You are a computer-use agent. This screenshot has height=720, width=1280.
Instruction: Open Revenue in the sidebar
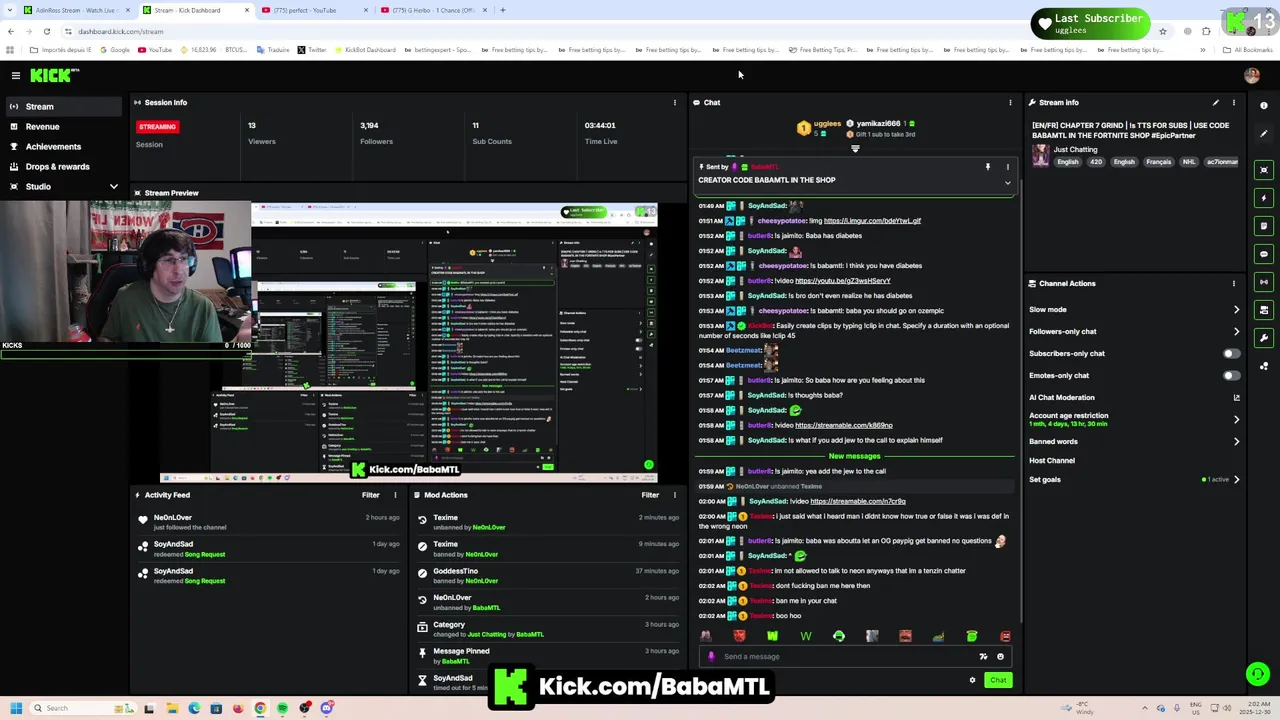point(64,126)
